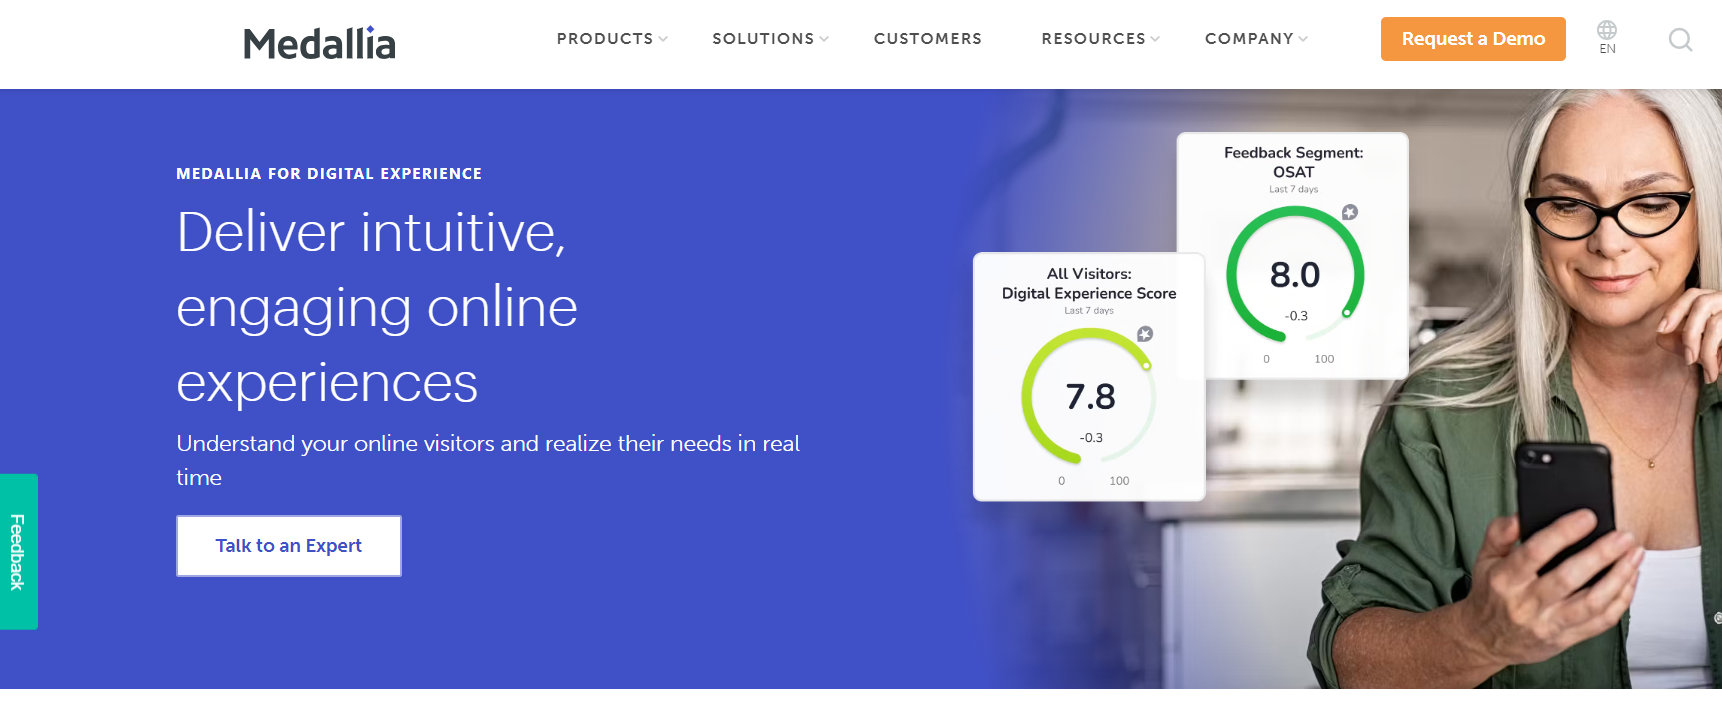Open the Products menu item
This screenshot has width=1722, height=708.
pyautogui.click(x=605, y=39)
